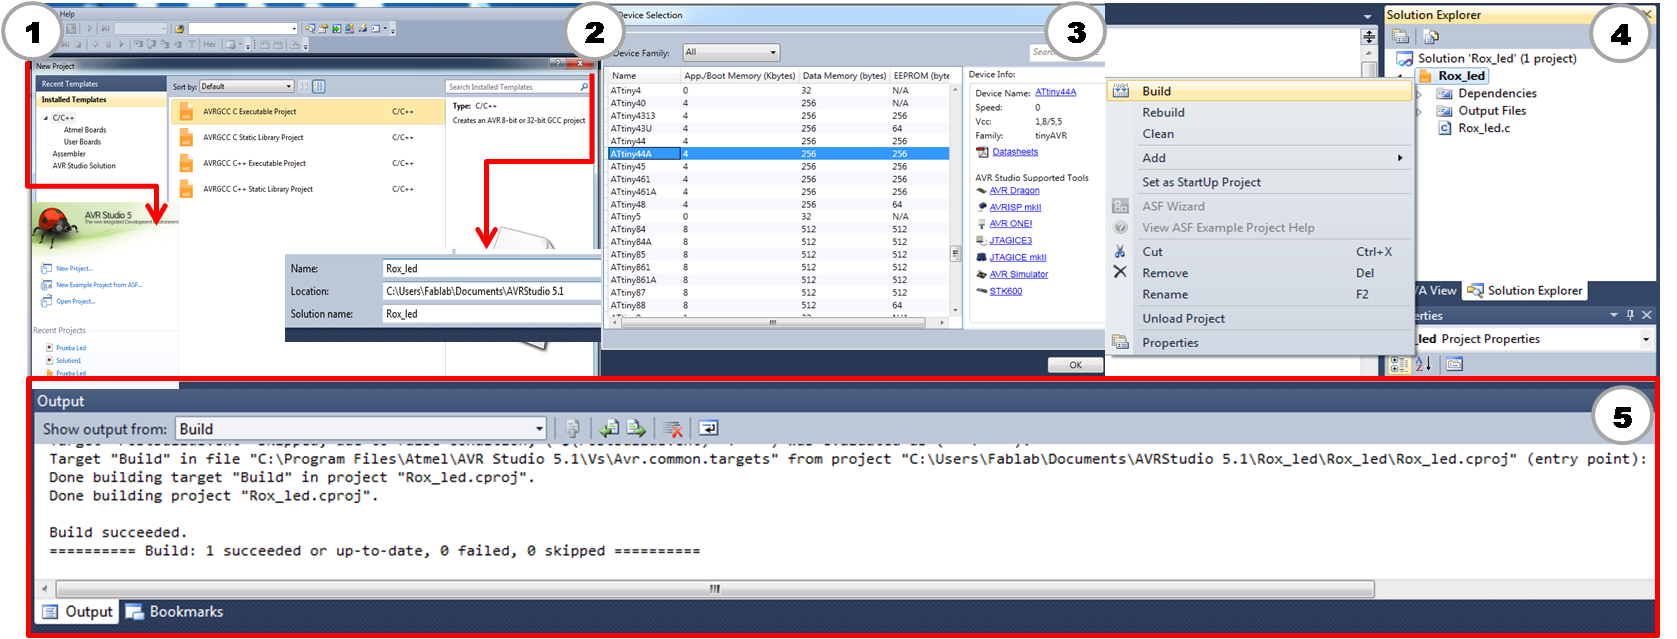Click Rox_led.c file icon in Solution Explorer

coord(1445,128)
